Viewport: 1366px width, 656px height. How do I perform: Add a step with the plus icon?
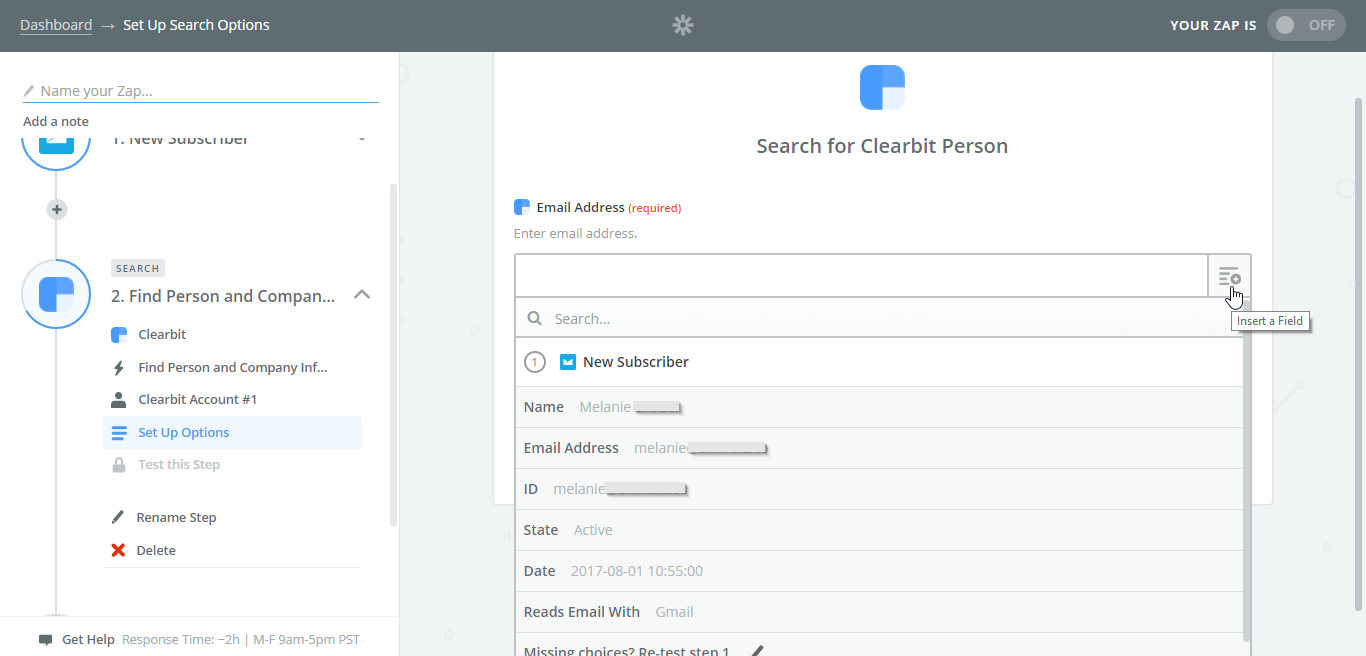pos(57,209)
